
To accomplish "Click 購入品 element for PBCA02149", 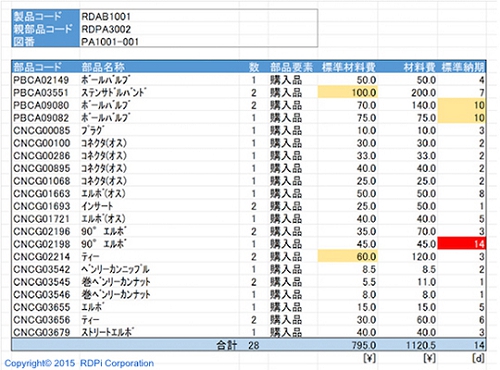I will tap(286, 80).
